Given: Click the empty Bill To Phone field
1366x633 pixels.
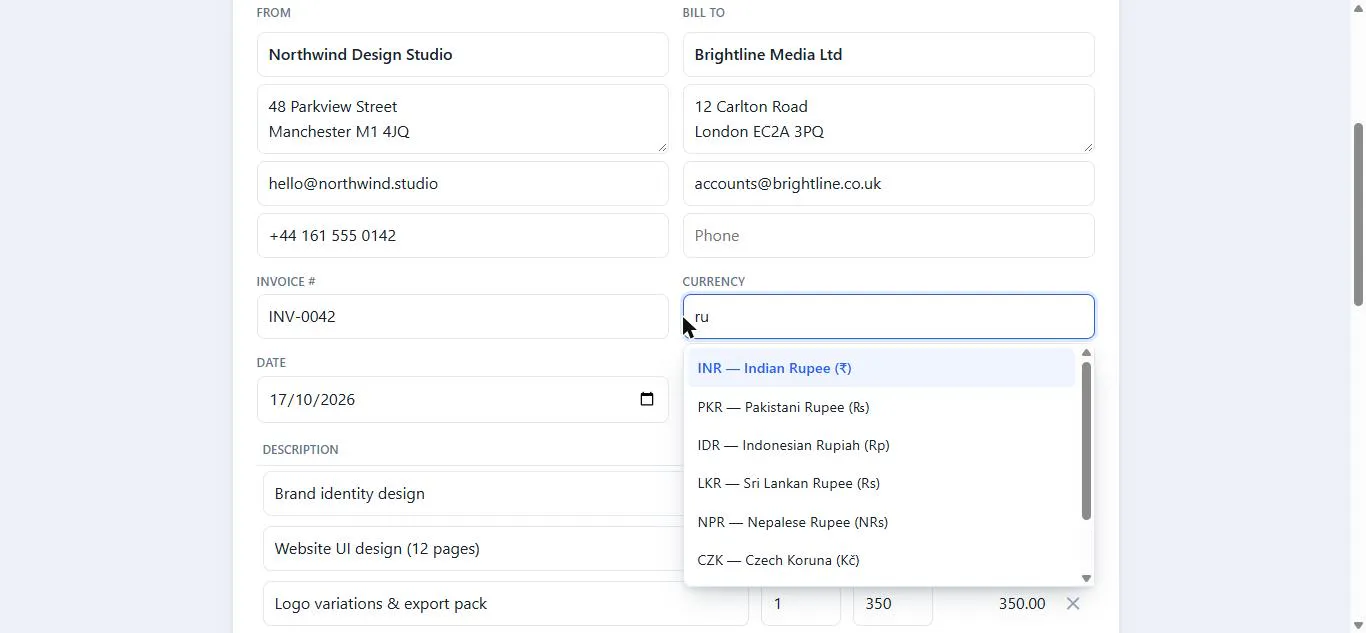Looking at the screenshot, I should [888, 235].
